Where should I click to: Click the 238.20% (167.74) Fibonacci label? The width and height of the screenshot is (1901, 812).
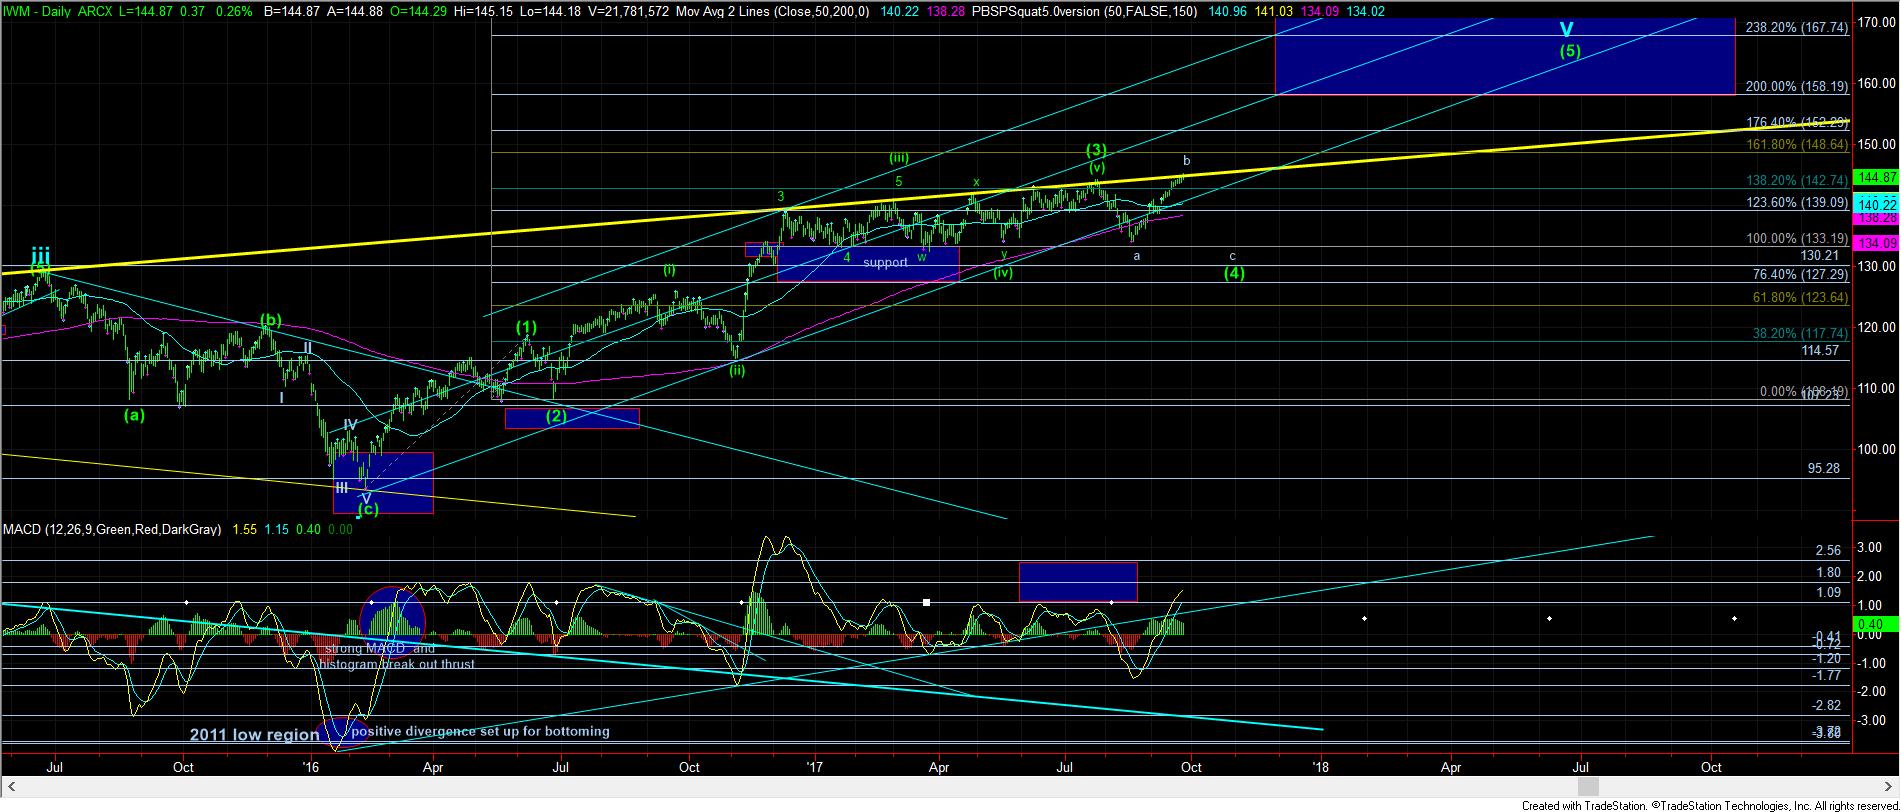pyautogui.click(x=1796, y=28)
